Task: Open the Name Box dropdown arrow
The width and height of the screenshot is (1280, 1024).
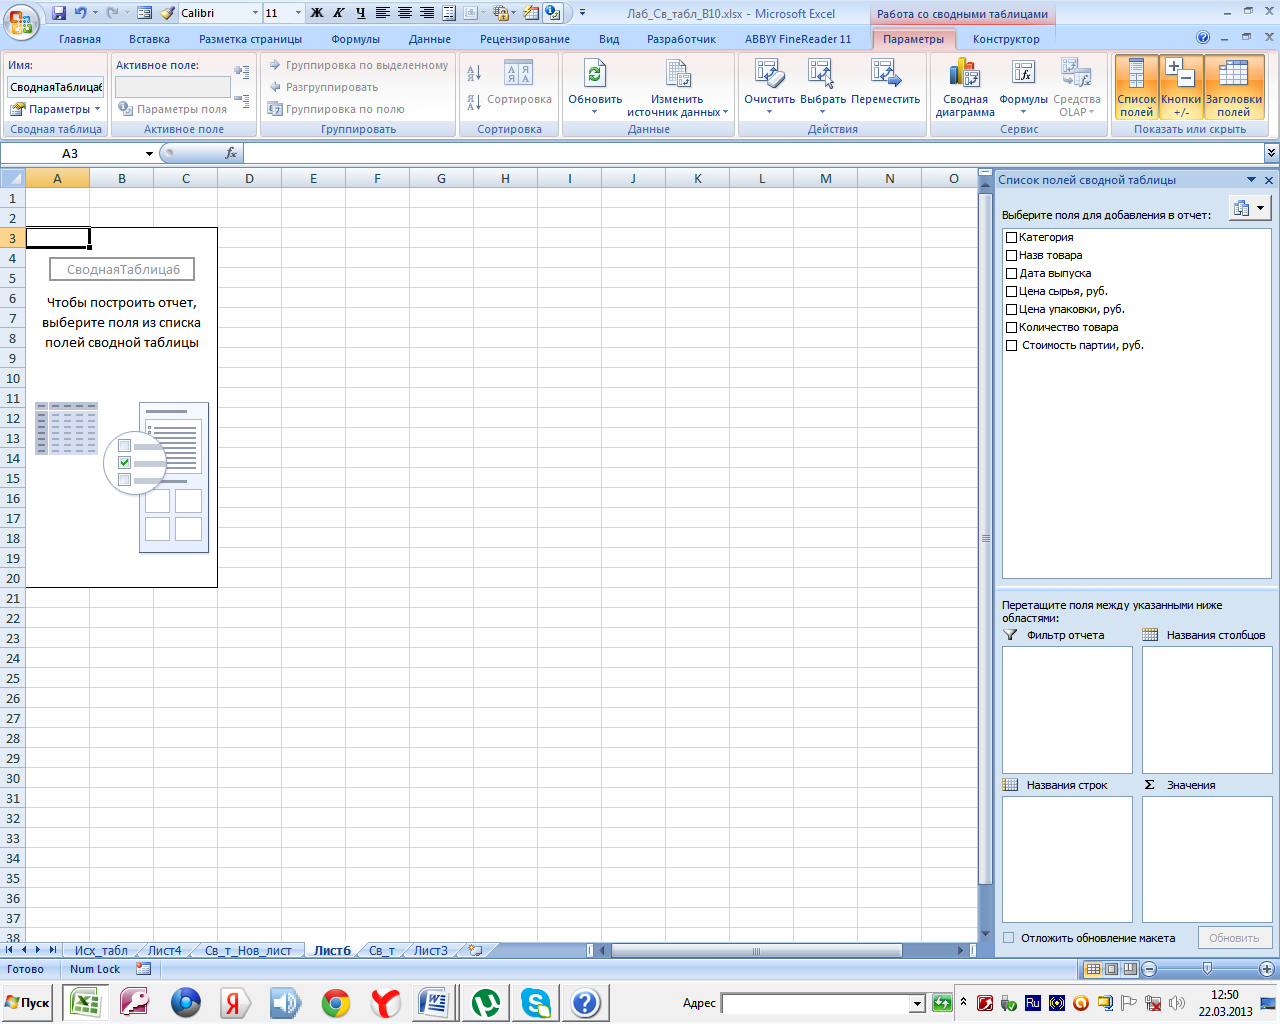Action: pos(149,154)
